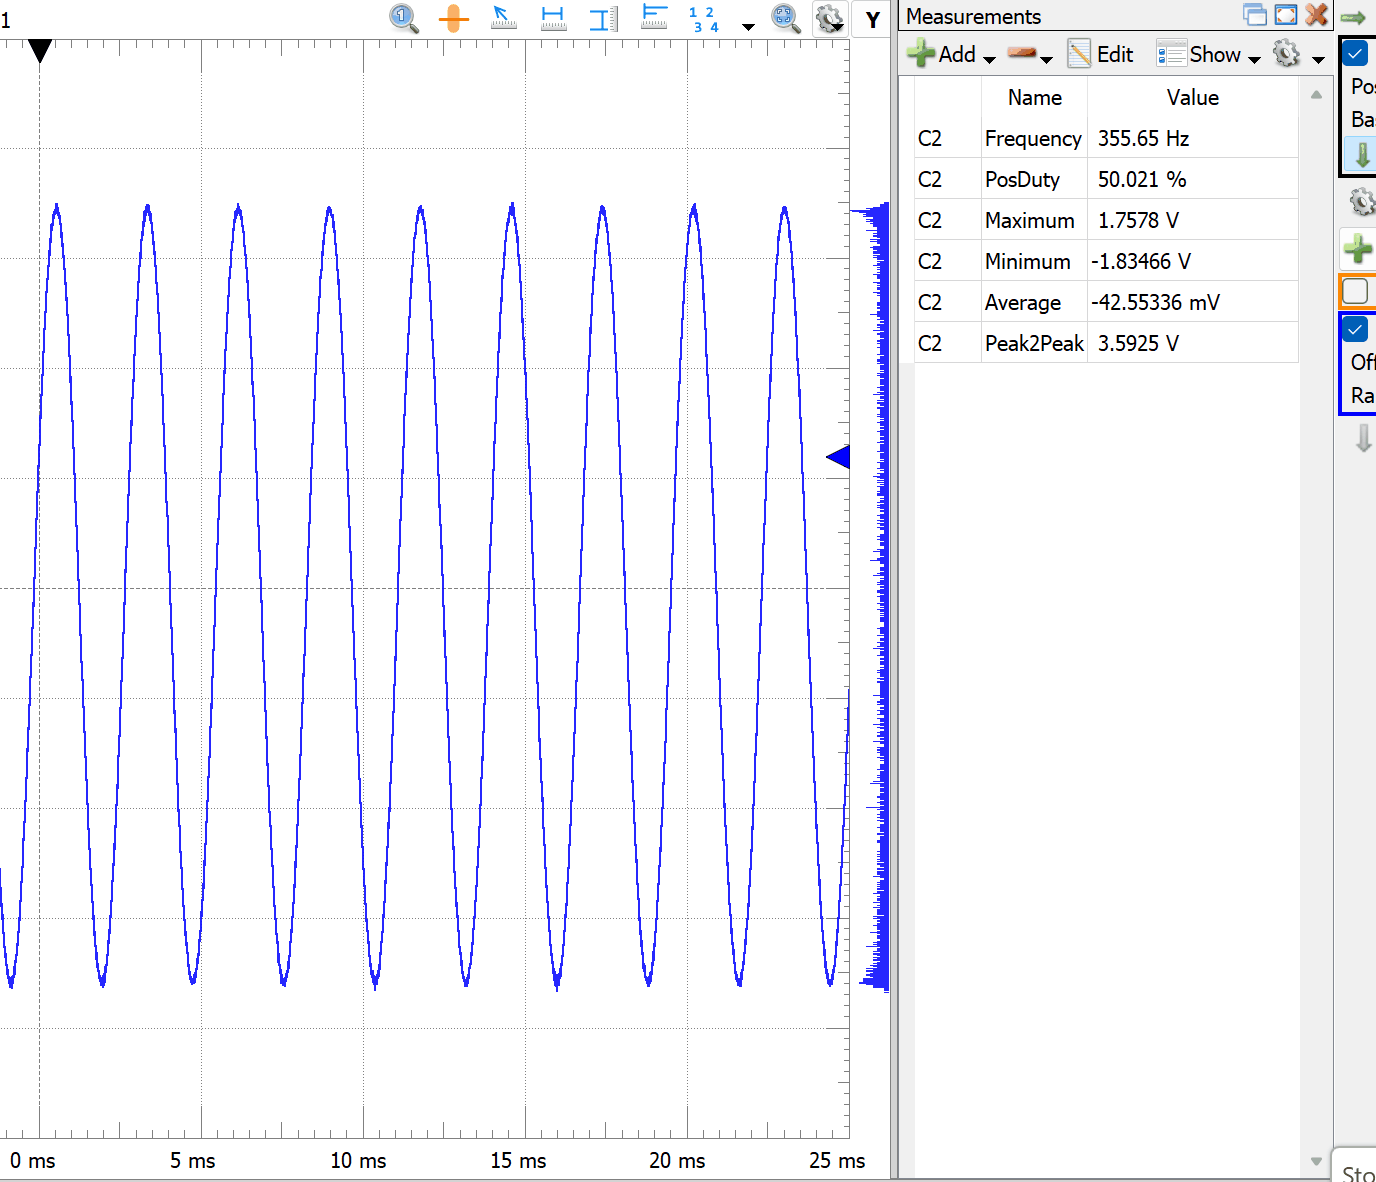Click the zoom-to-fit magnifier icon

click(x=785, y=18)
